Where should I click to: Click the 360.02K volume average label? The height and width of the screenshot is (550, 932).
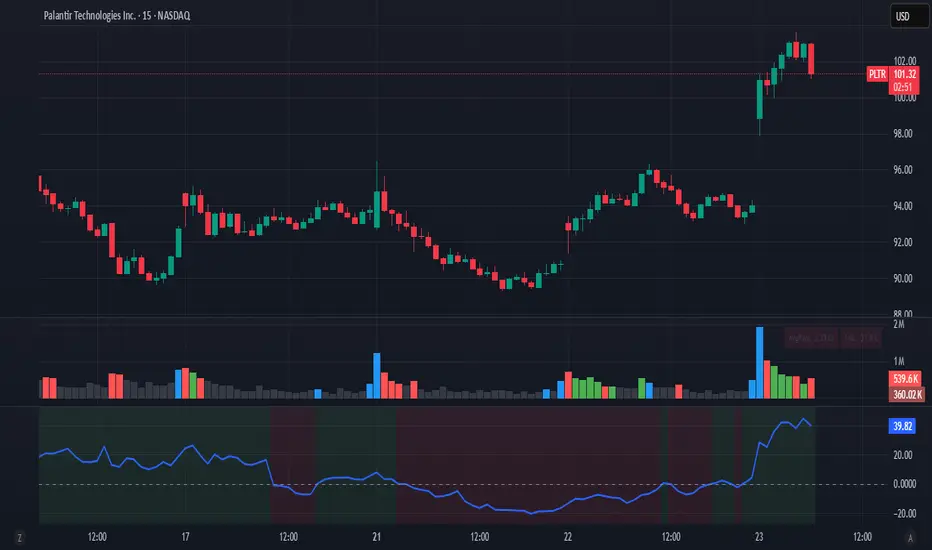pyautogui.click(x=906, y=394)
